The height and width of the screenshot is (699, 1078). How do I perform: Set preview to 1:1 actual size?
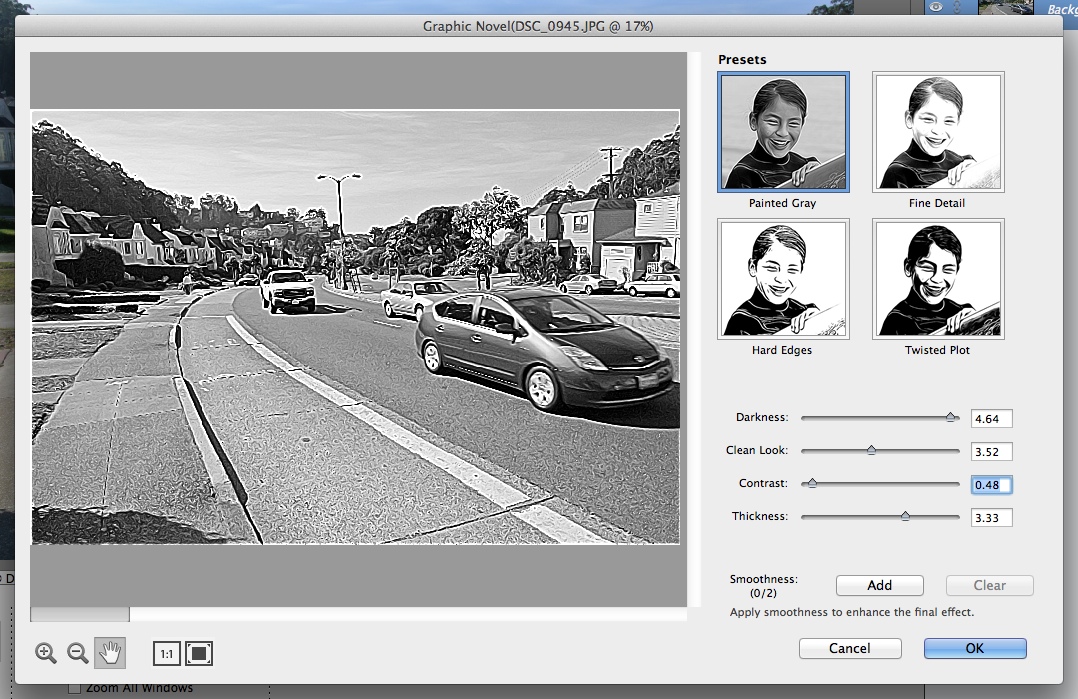pyautogui.click(x=166, y=654)
